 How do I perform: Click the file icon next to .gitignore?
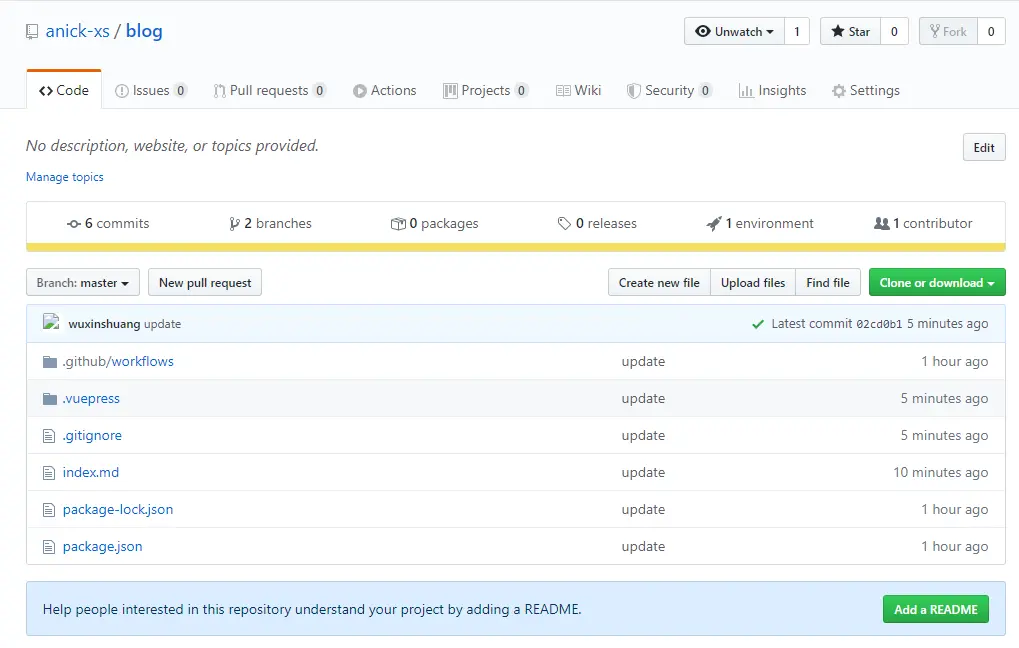coord(49,435)
